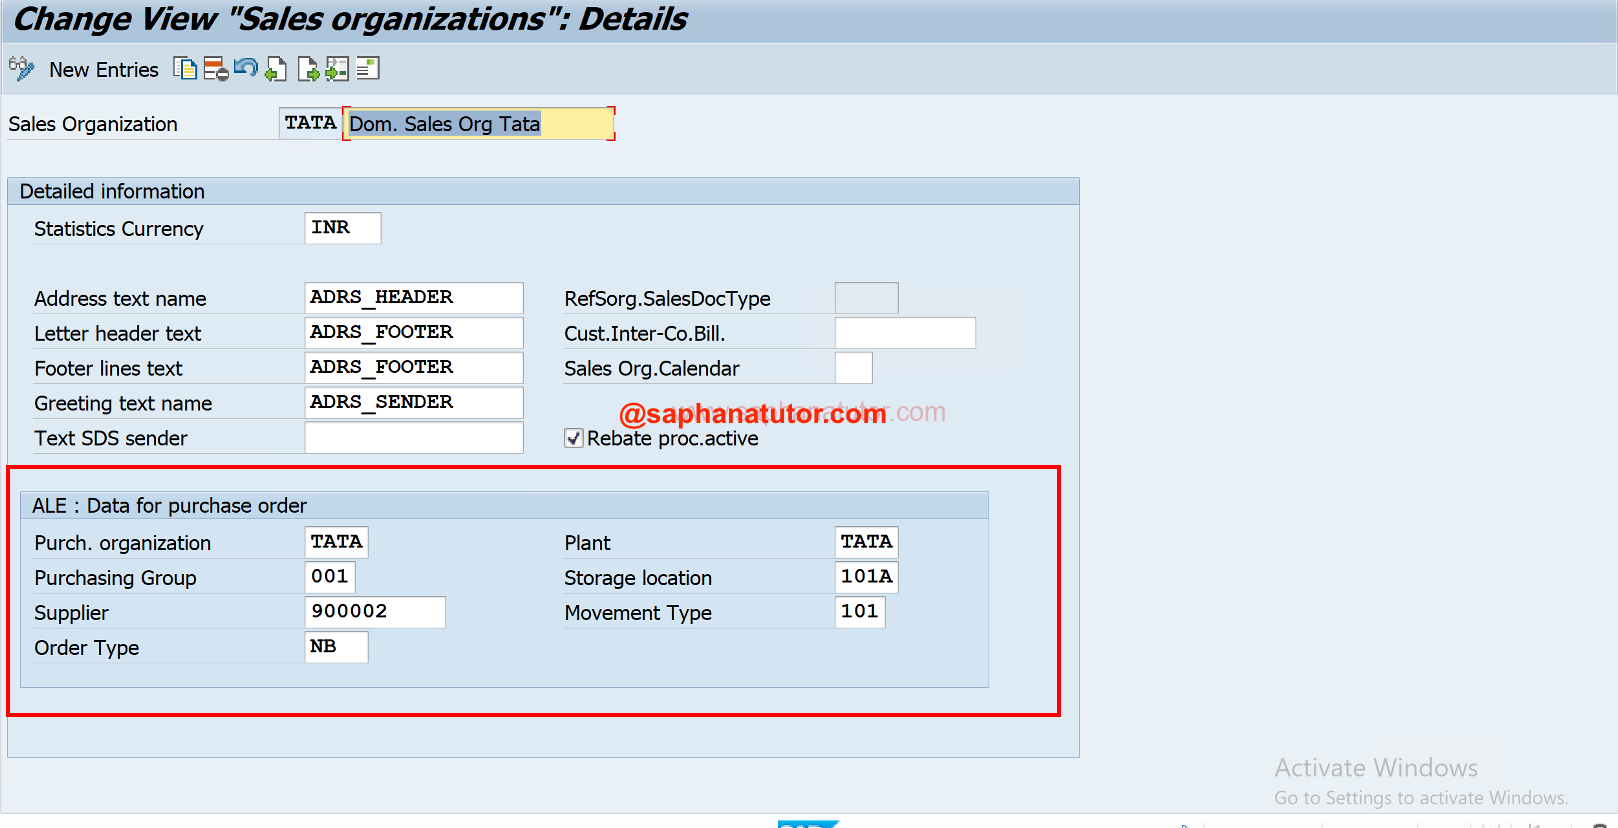
Task: Go to the Next Entry icon
Action: point(308,68)
